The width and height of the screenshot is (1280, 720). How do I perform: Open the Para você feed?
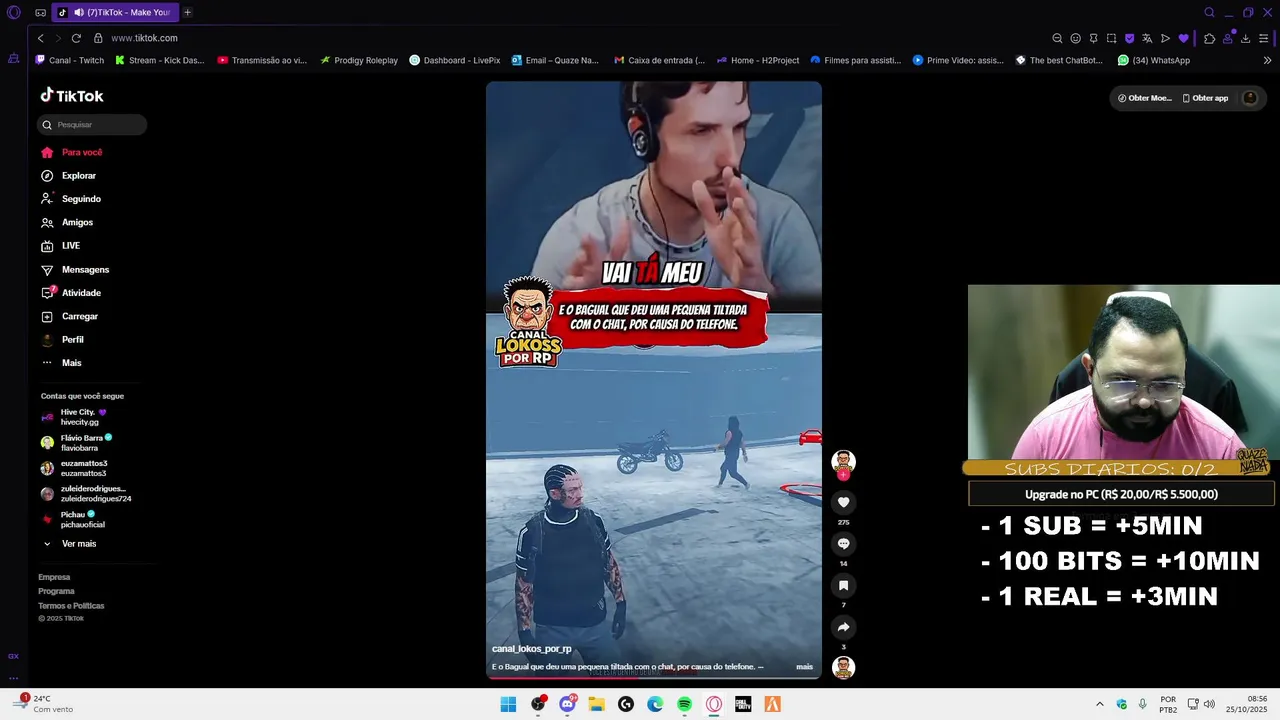pyautogui.click(x=71, y=152)
